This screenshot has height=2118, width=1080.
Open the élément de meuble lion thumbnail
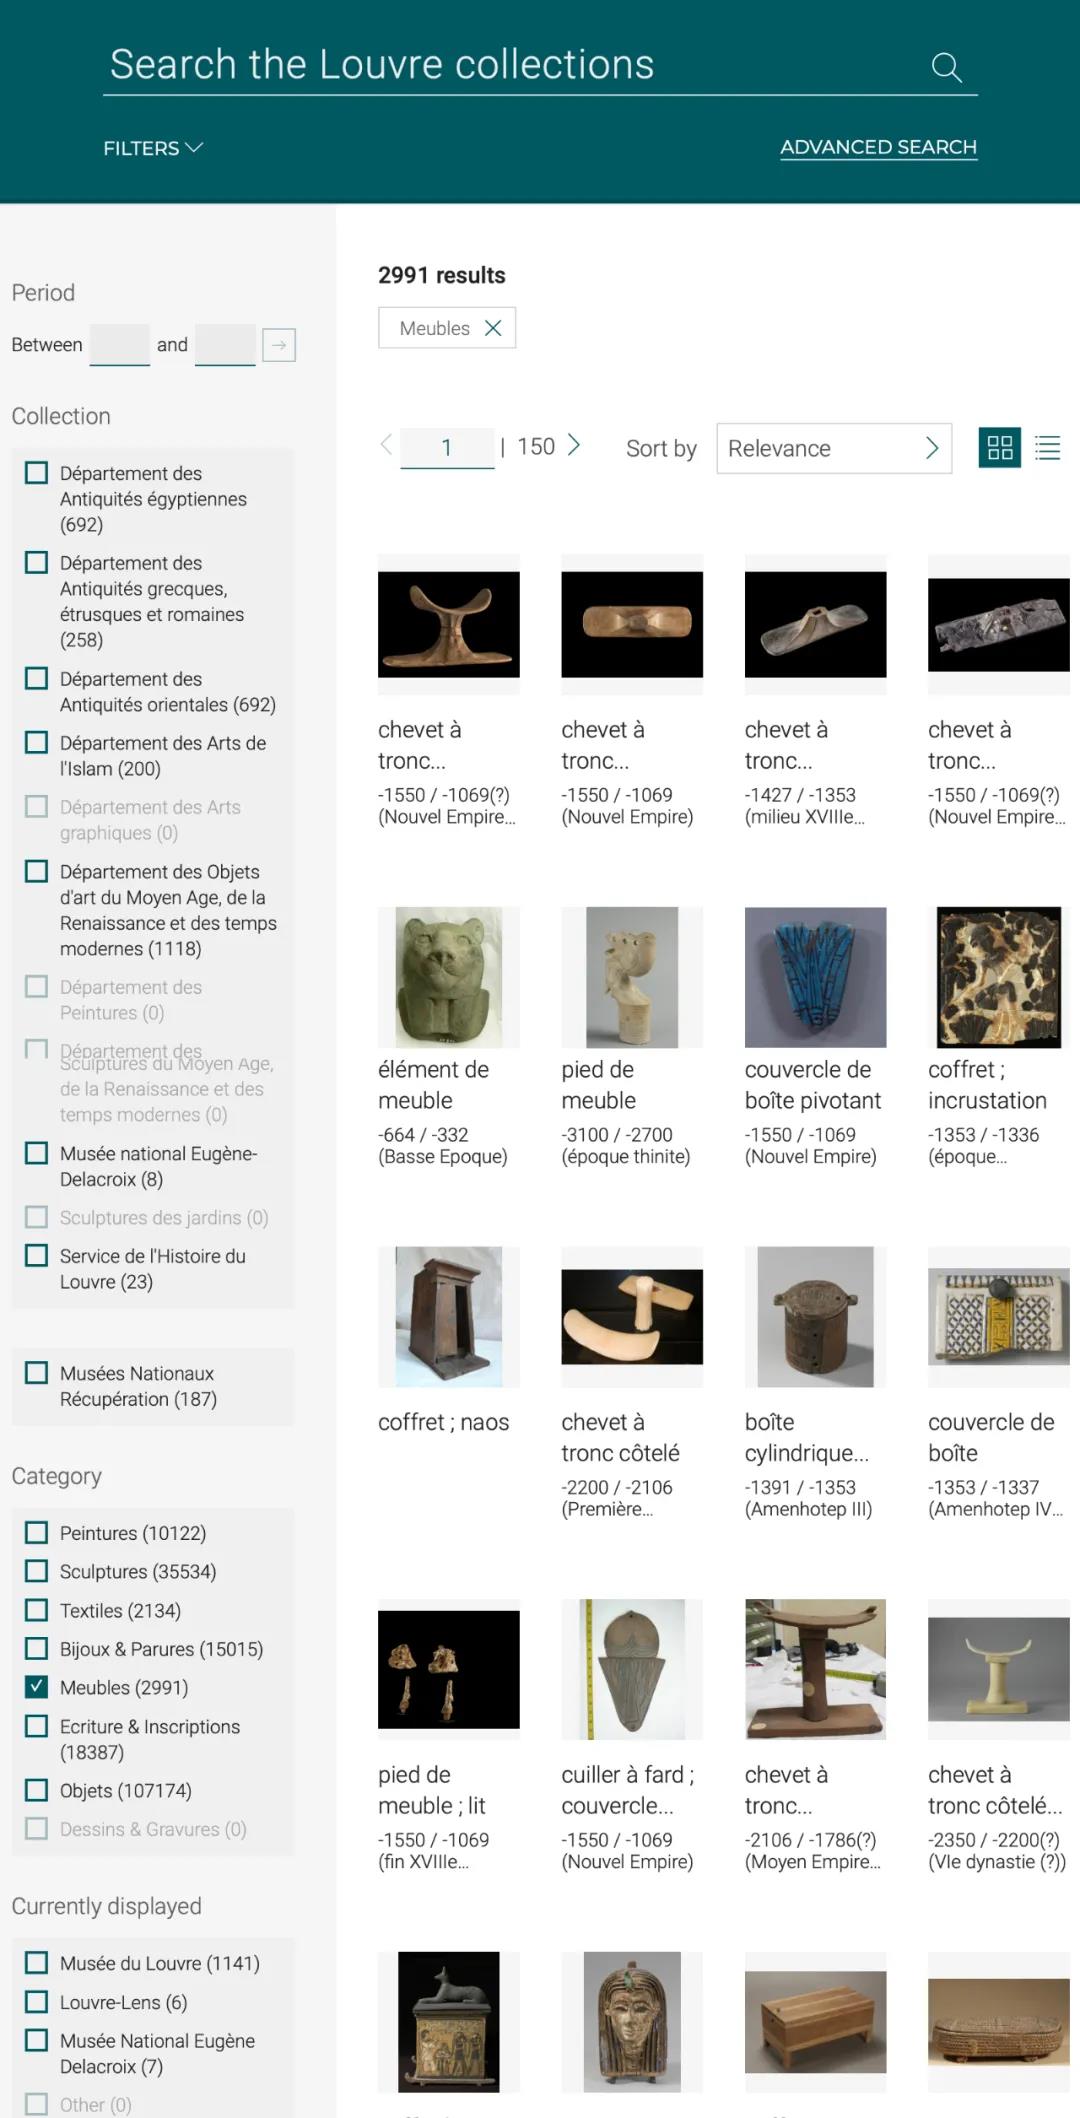pyautogui.click(x=448, y=977)
